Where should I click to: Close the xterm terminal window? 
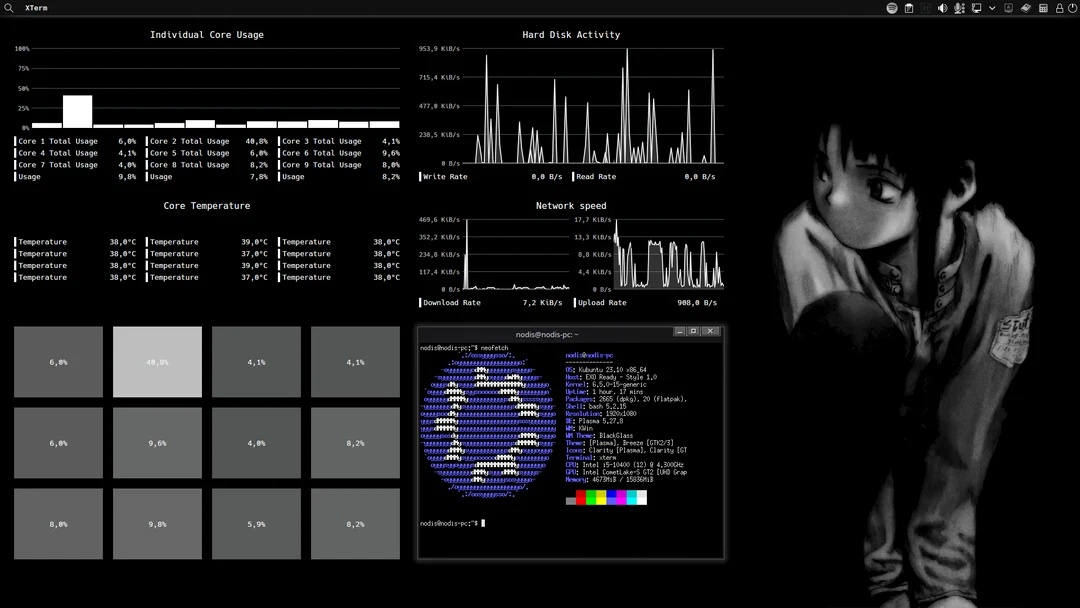click(710, 331)
